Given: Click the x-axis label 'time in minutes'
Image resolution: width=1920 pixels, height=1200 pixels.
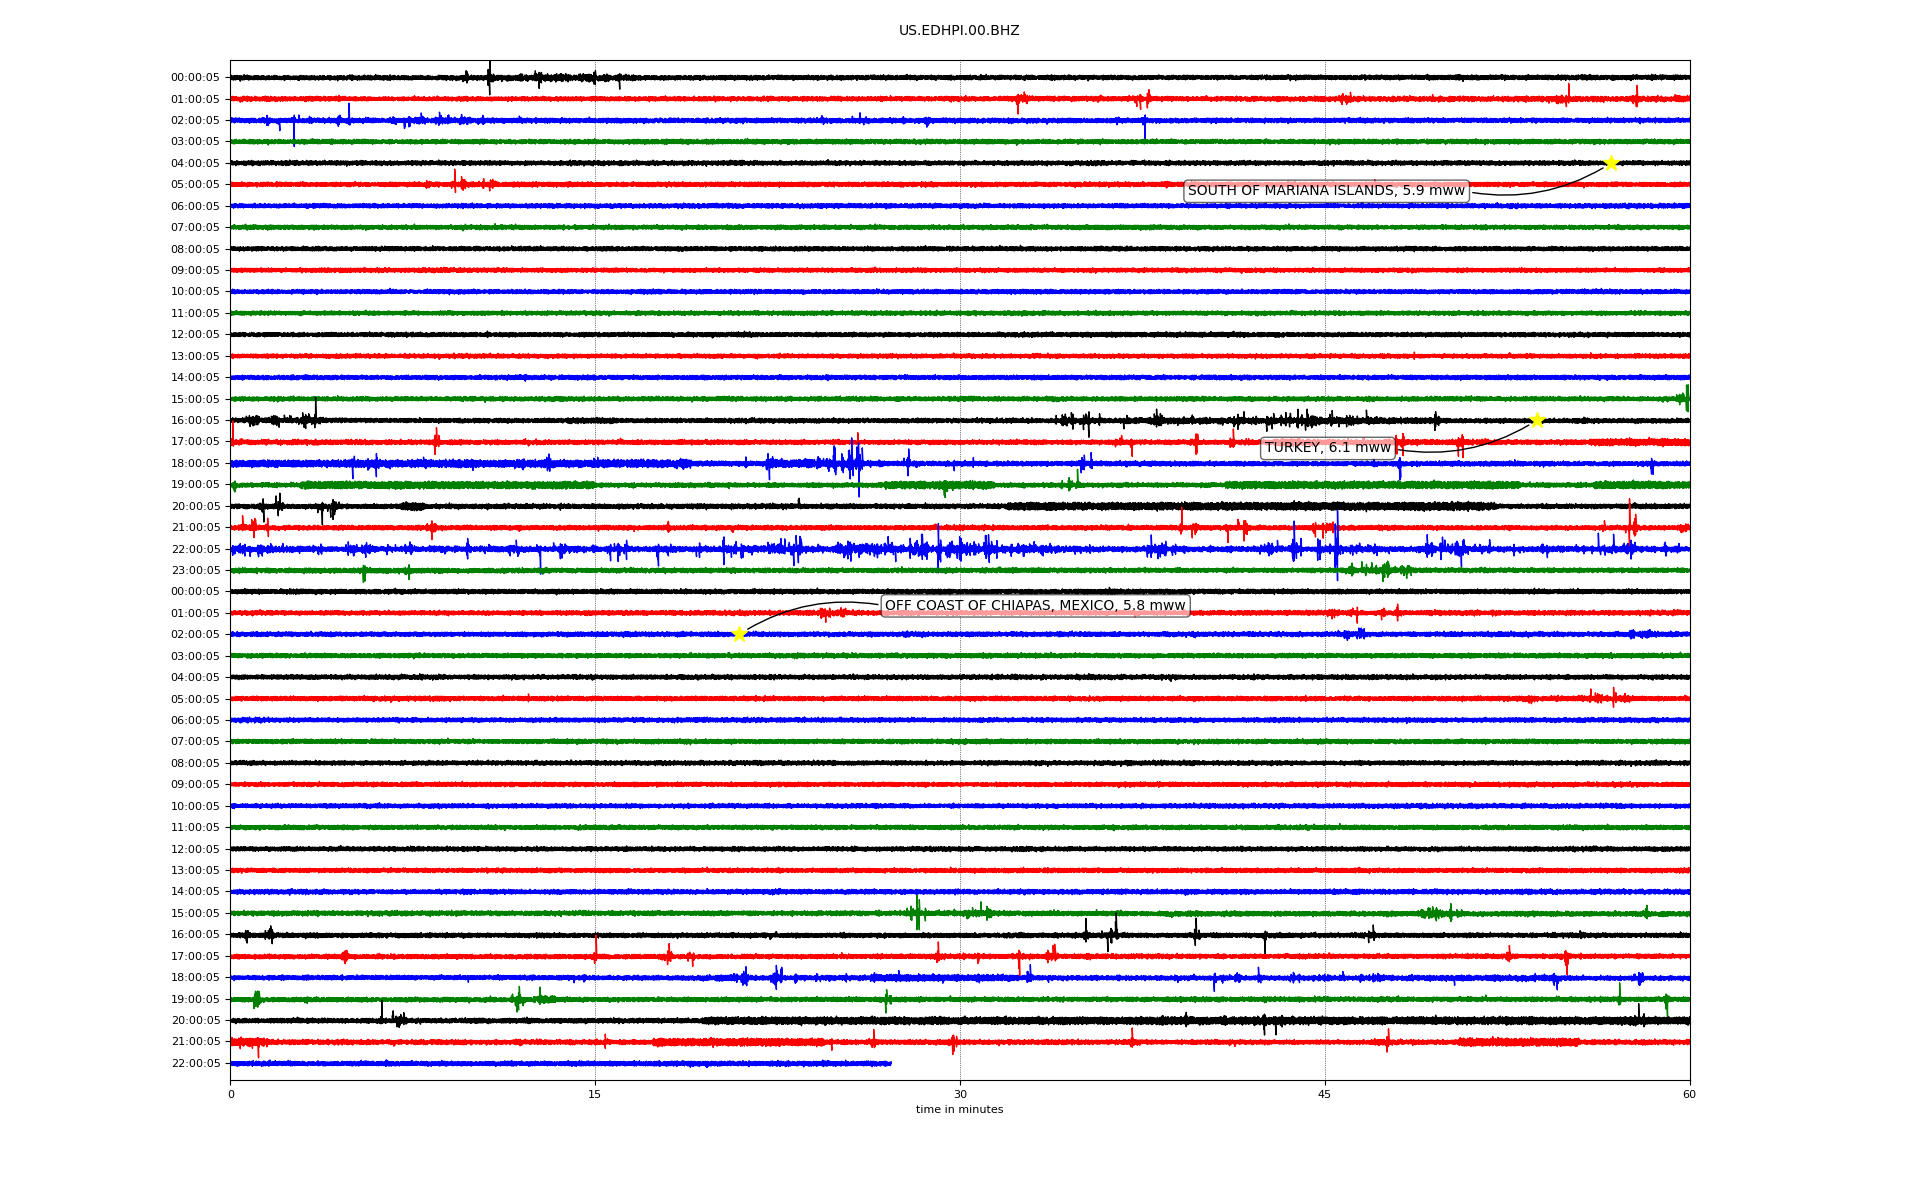Looking at the screenshot, I should tap(959, 1110).
